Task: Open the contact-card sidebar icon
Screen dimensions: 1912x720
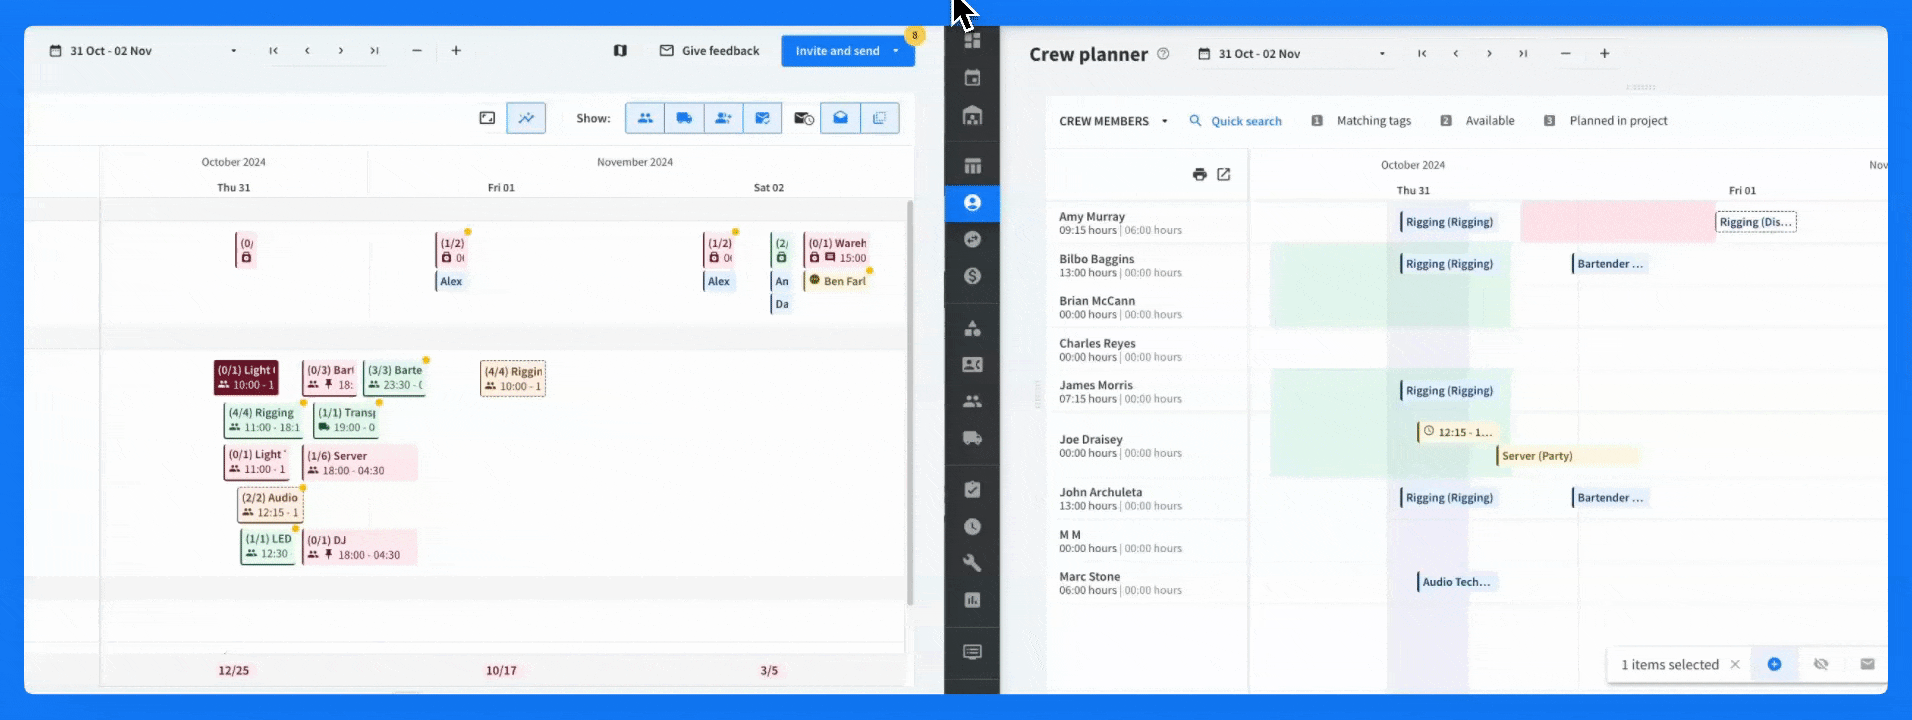Action: coord(972,365)
